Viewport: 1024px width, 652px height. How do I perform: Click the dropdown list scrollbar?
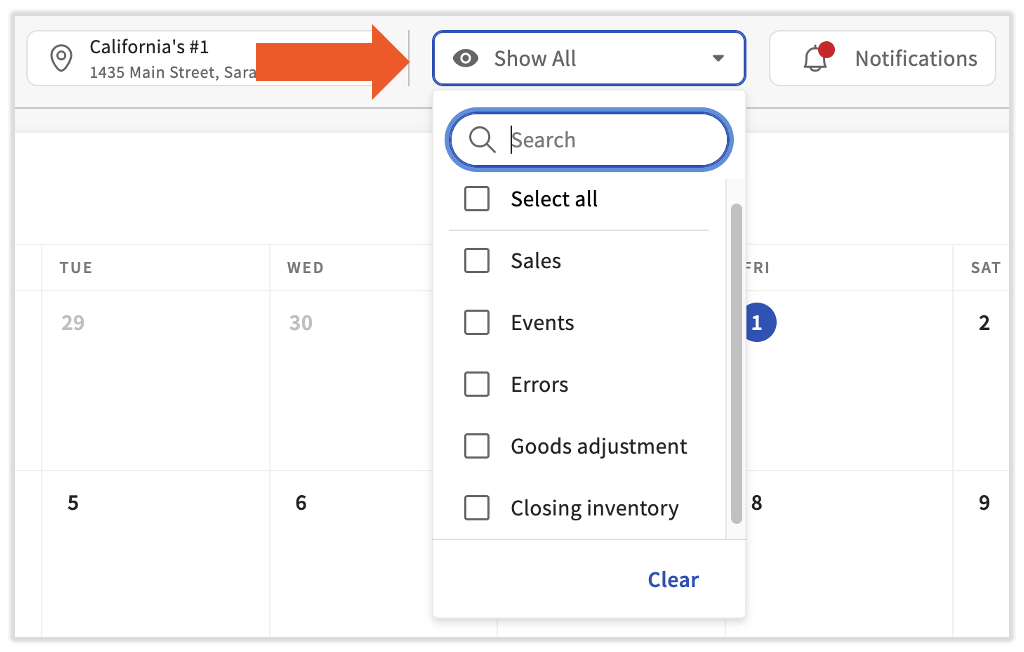tap(737, 360)
